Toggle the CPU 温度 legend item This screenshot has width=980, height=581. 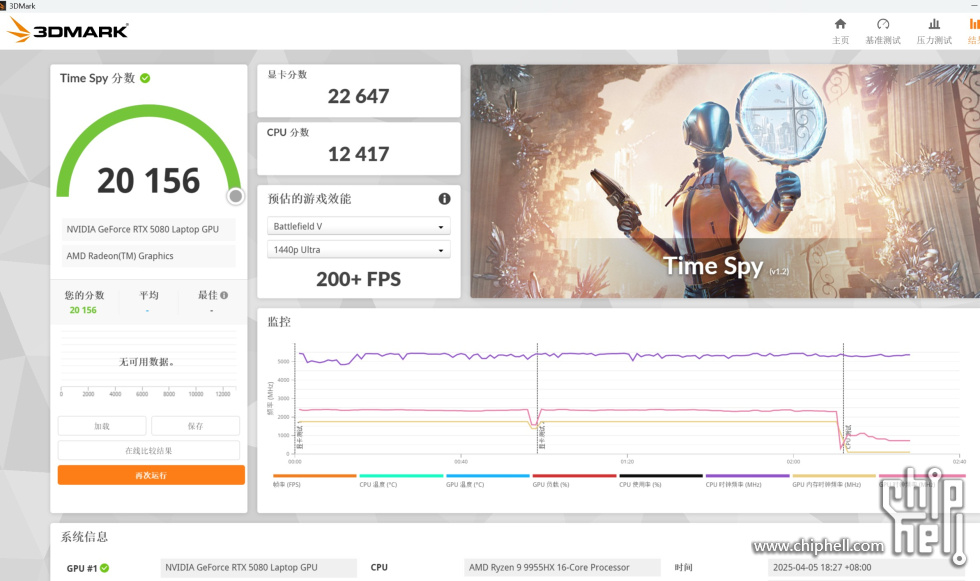tap(401, 480)
